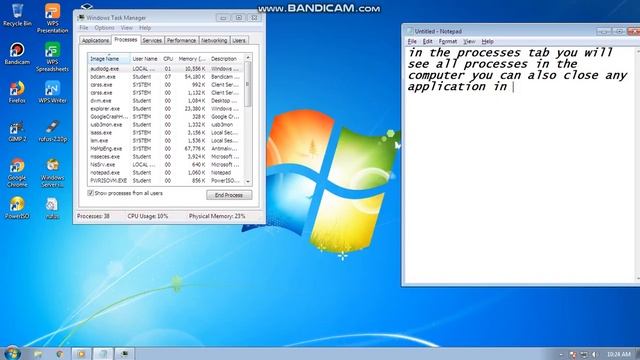Sort by the Memory column header
Screen dimensions: 640x360
coord(192,59)
